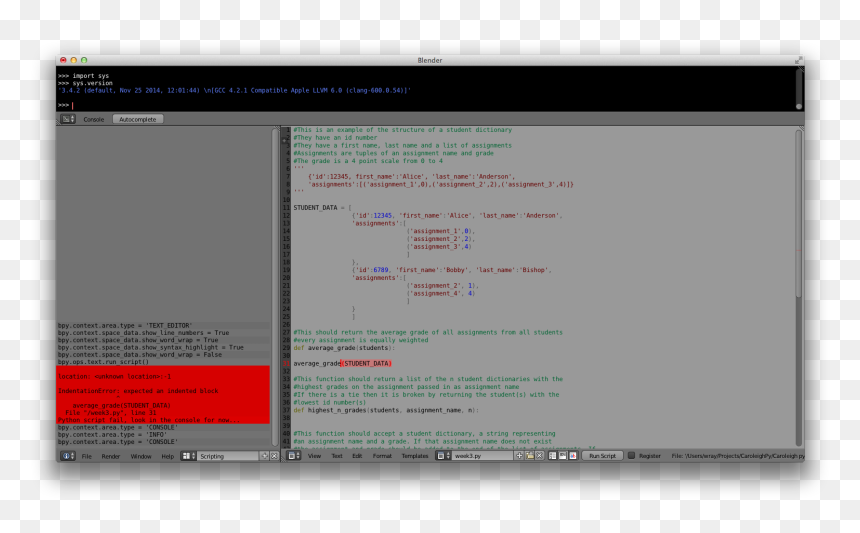
Task: Open the Edit menu in text editor
Action: [x=357, y=456]
